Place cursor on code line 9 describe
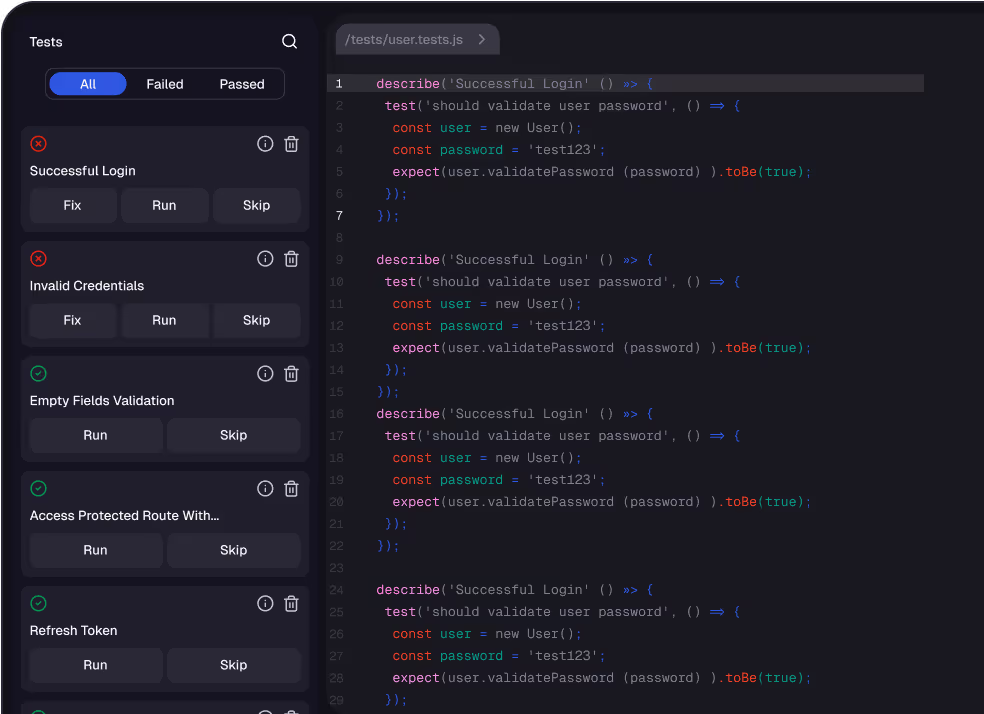 pos(515,259)
